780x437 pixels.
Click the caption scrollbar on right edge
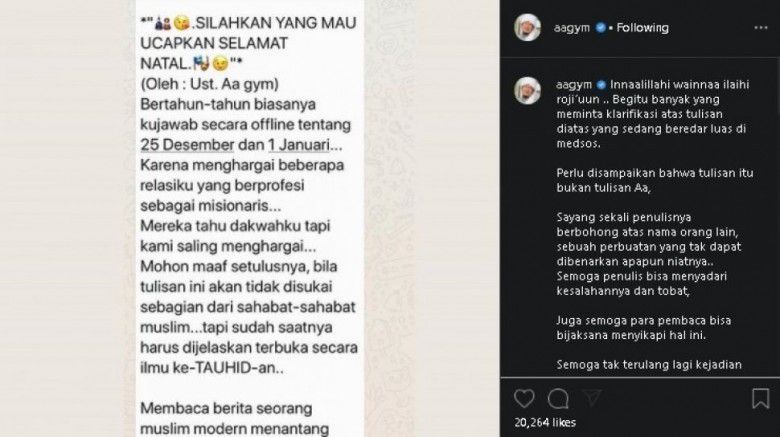(778, 87)
